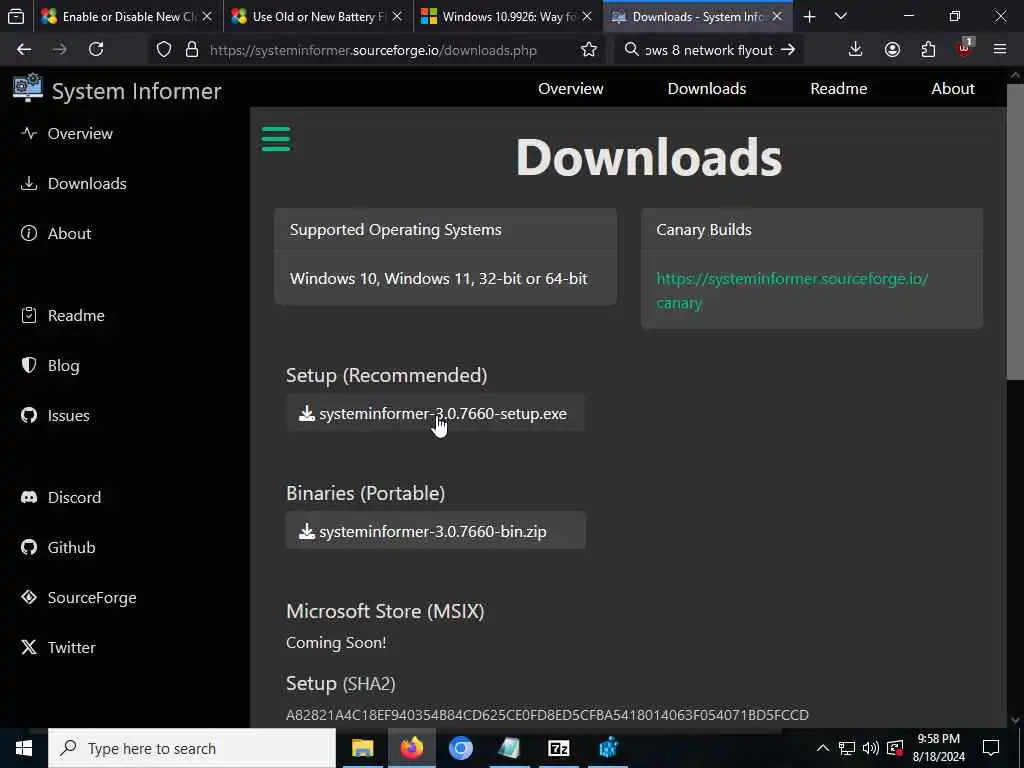
Task: Click the uBlock Origin extension icon
Action: 964,48
